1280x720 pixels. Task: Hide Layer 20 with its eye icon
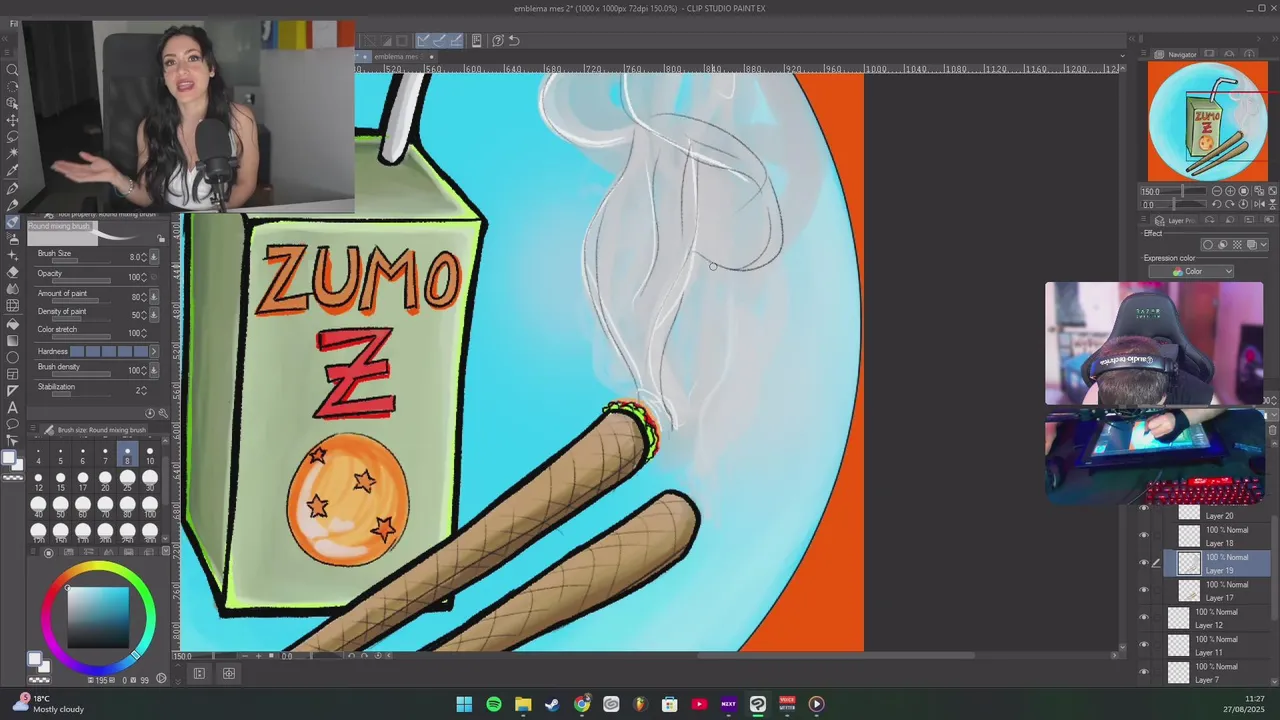click(1144, 509)
